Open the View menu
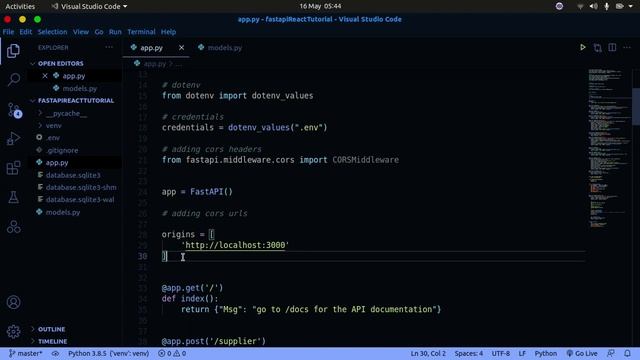Viewport: 640px width, 360px height. pyautogui.click(x=81, y=31)
